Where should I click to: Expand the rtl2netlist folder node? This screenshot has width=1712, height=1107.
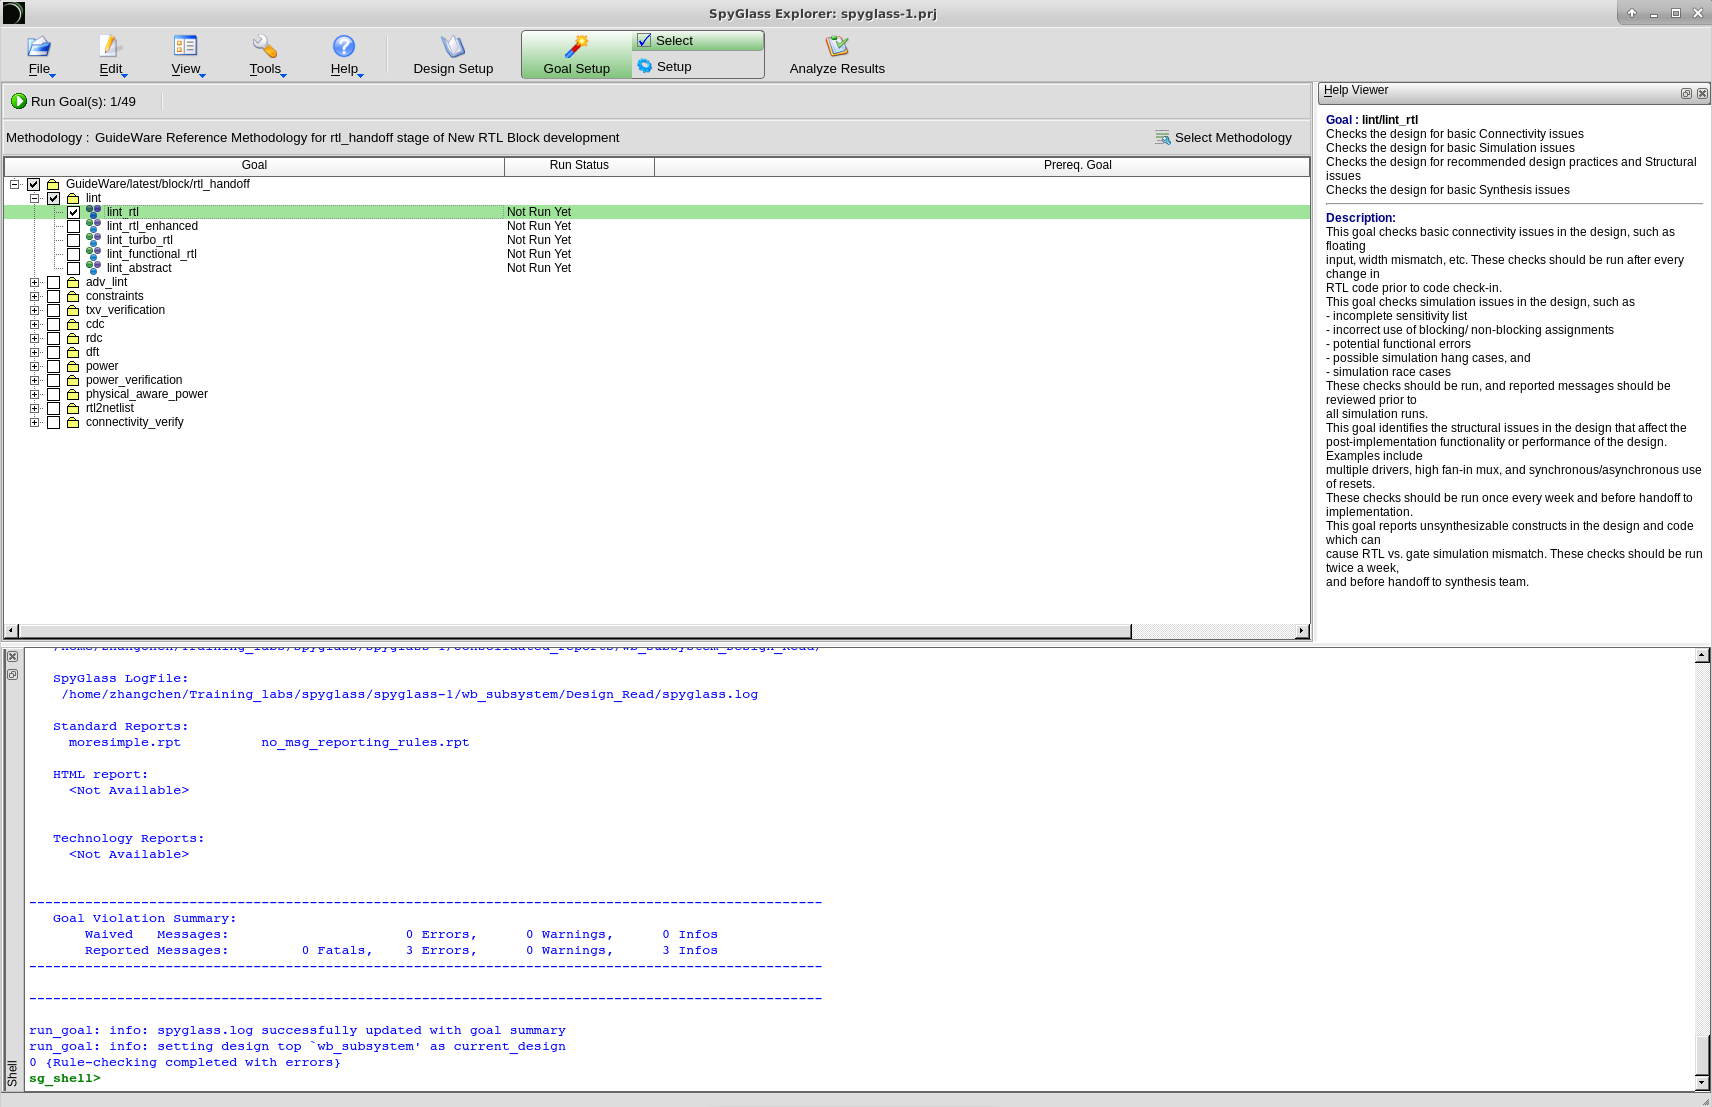point(35,408)
